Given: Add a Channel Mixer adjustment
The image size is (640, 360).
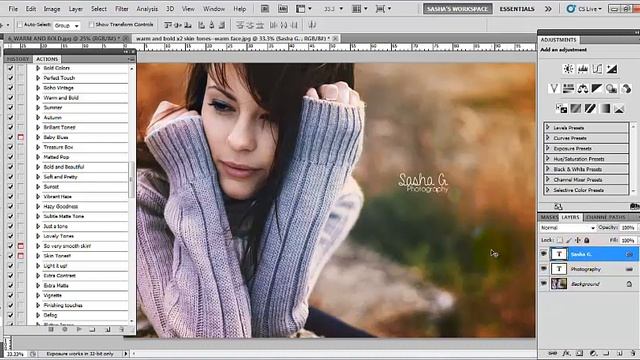Looking at the screenshot, I should (626, 88).
